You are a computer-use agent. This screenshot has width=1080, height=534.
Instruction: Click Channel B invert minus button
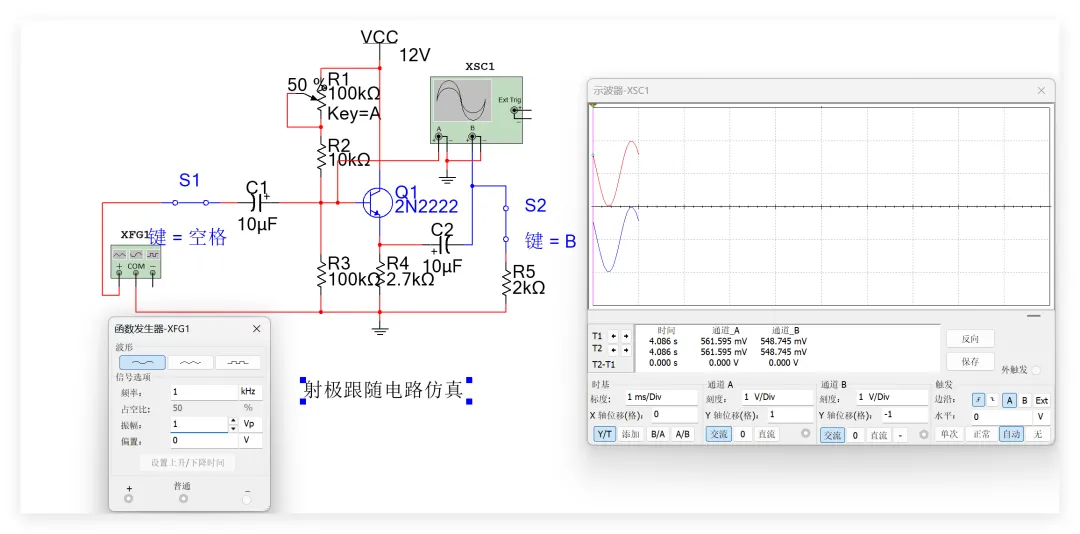click(902, 435)
